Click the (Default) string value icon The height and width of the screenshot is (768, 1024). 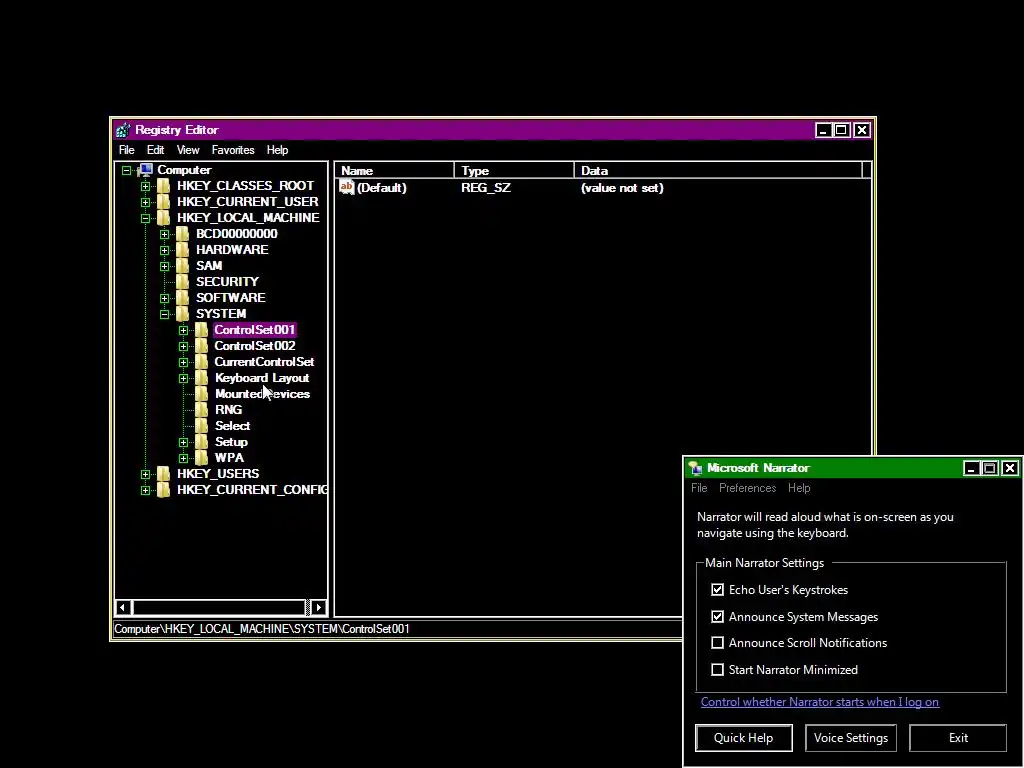[347, 187]
